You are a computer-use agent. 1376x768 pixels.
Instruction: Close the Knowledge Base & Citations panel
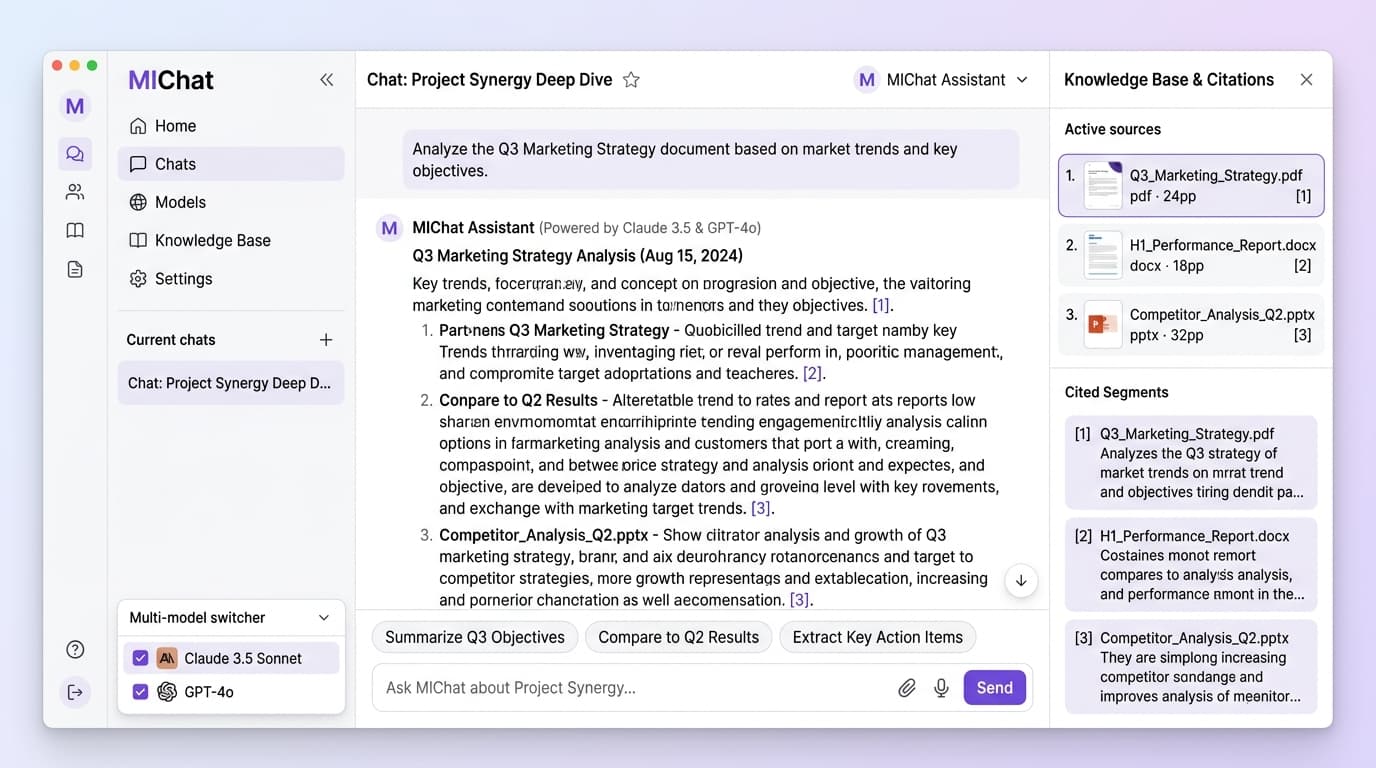[x=1306, y=80]
